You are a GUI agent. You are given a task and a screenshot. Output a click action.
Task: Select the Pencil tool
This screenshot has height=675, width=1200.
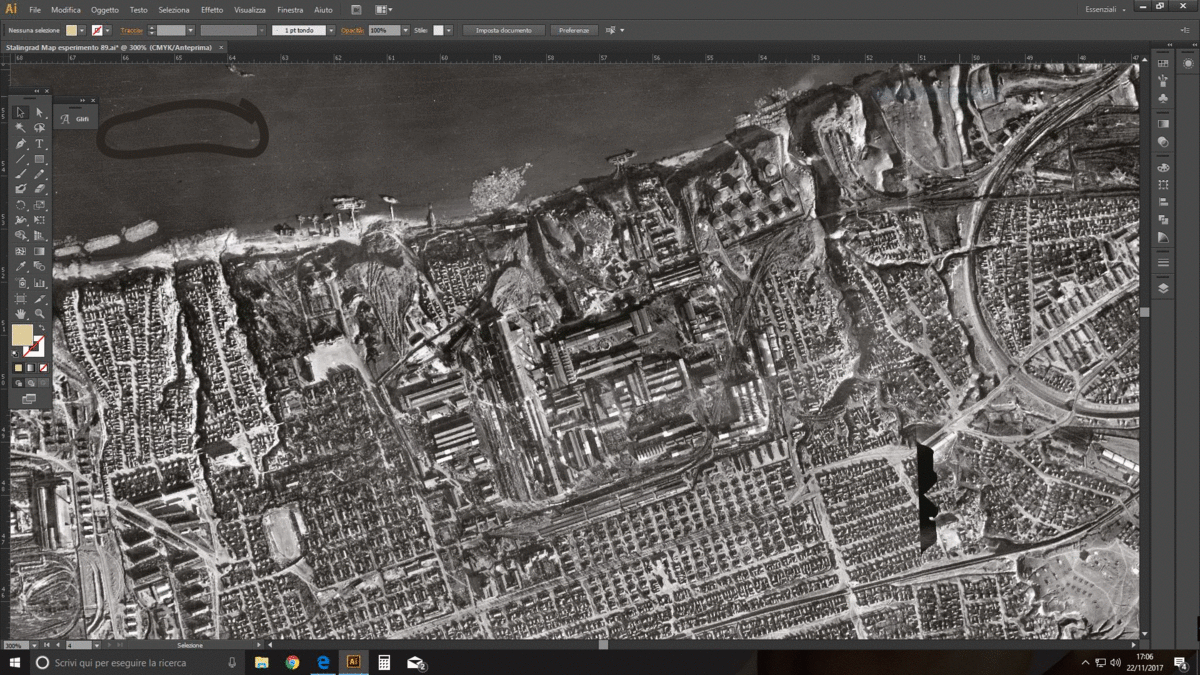pos(40,174)
